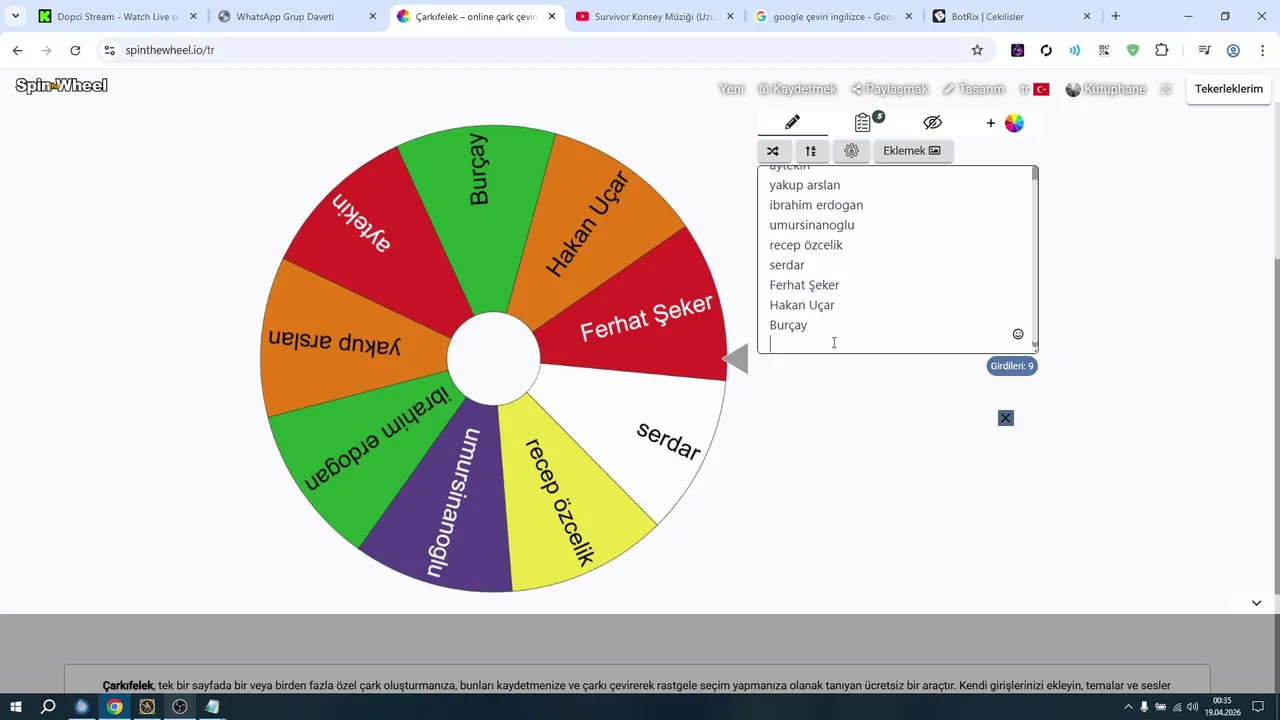This screenshot has height=720, width=1280.
Task: Toggle the hide entries eye icon
Action: (x=932, y=122)
